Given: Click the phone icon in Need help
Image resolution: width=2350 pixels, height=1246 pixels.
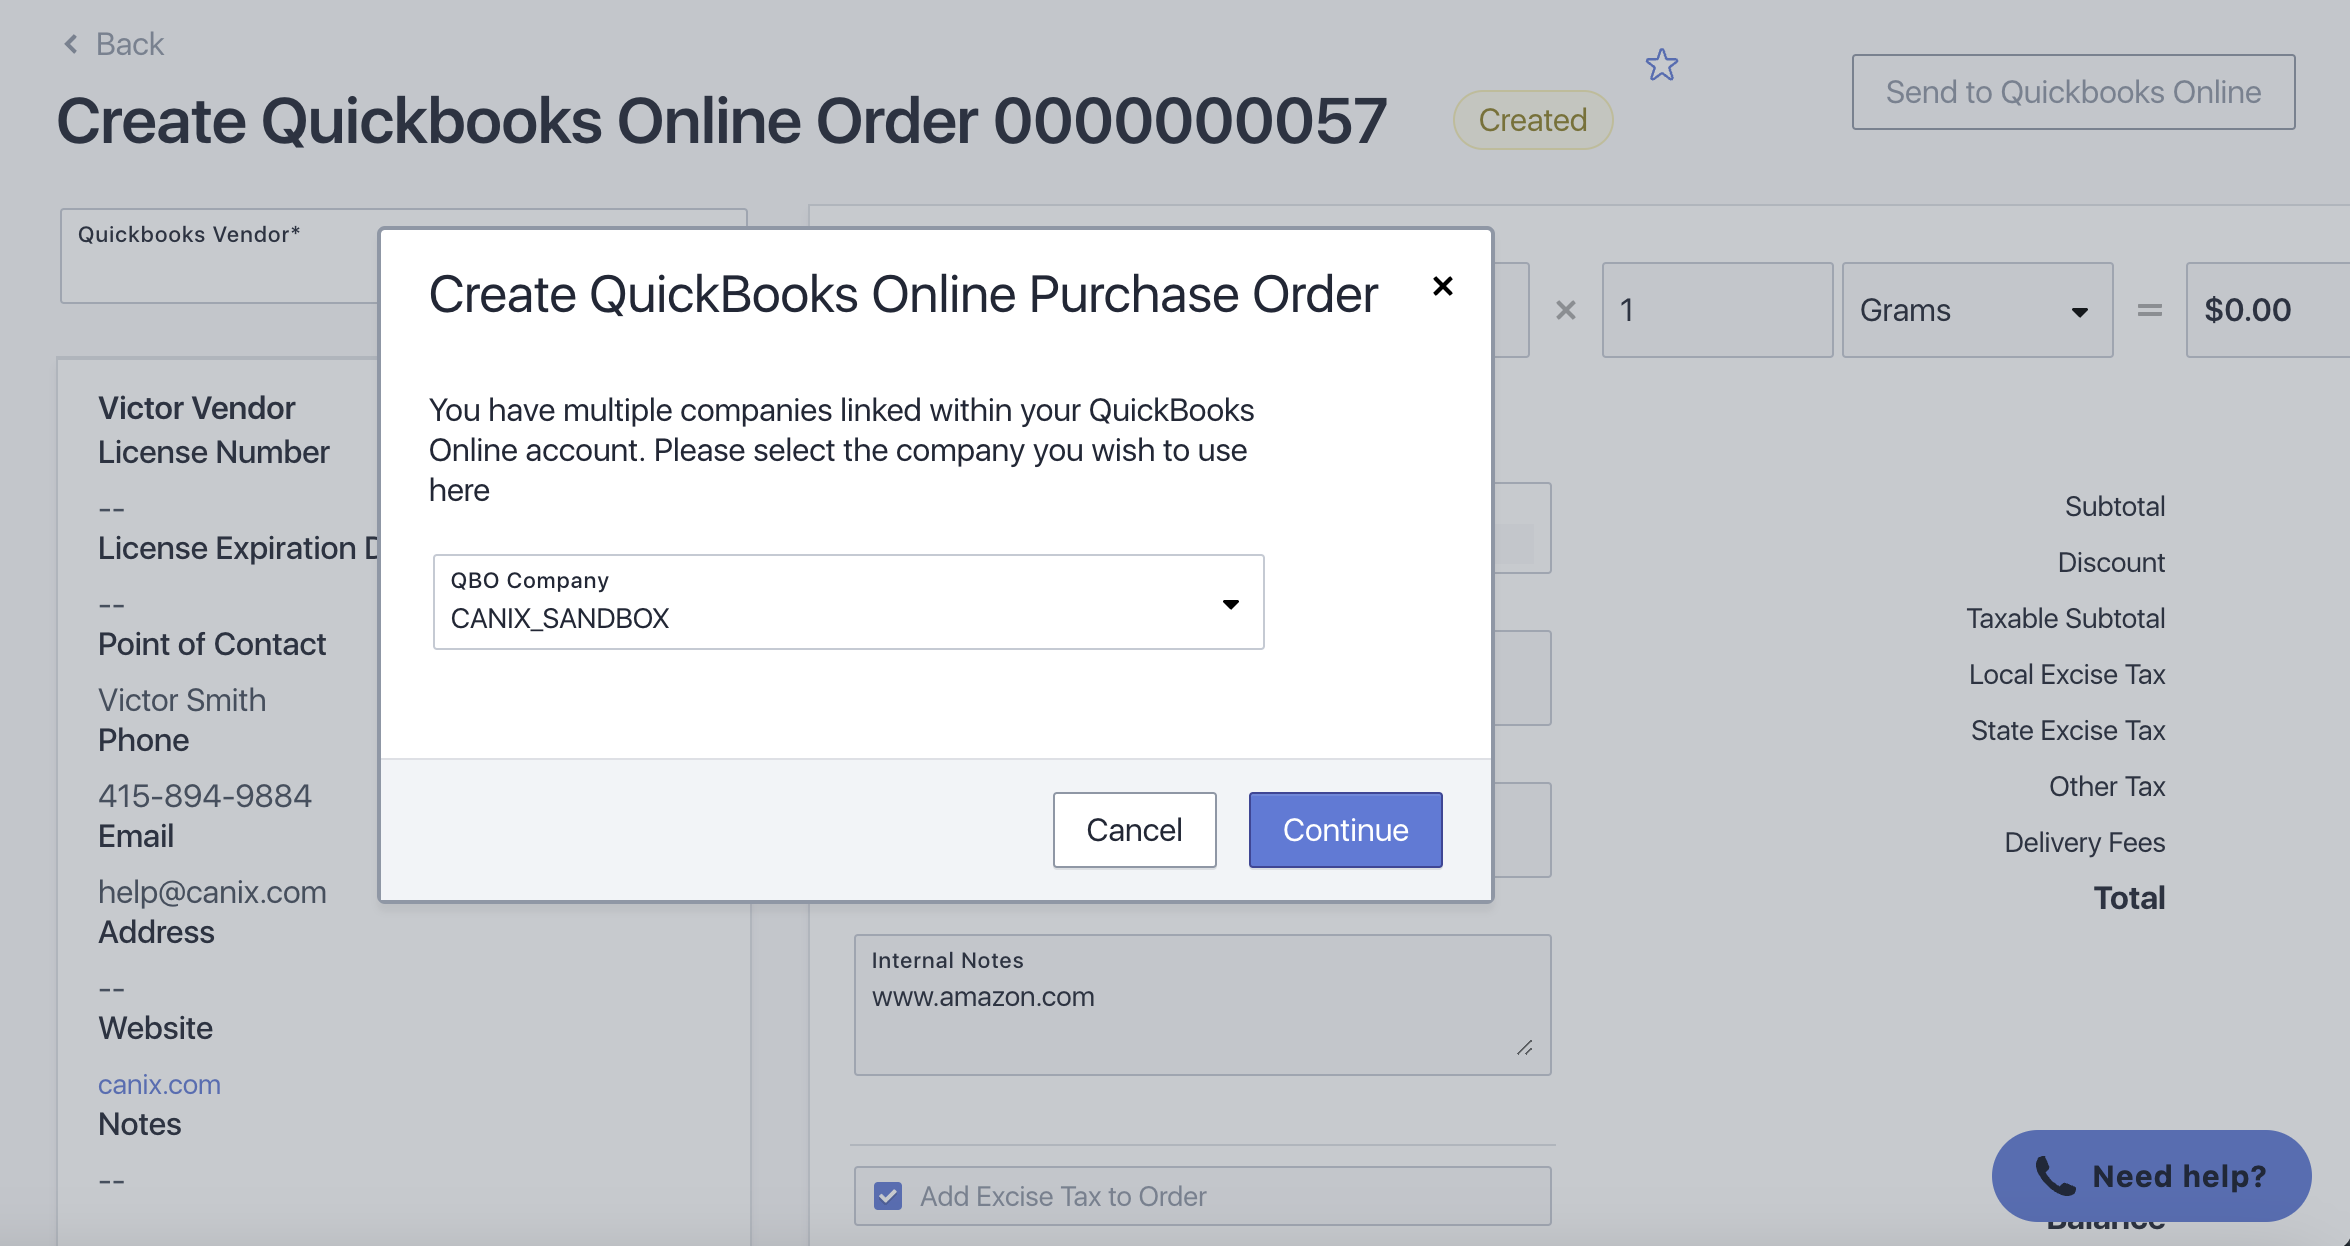Looking at the screenshot, I should pos(2055,1176).
